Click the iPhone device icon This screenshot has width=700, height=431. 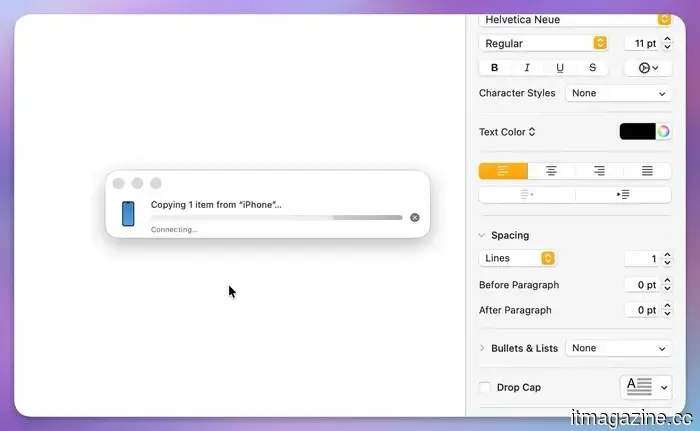click(x=128, y=214)
